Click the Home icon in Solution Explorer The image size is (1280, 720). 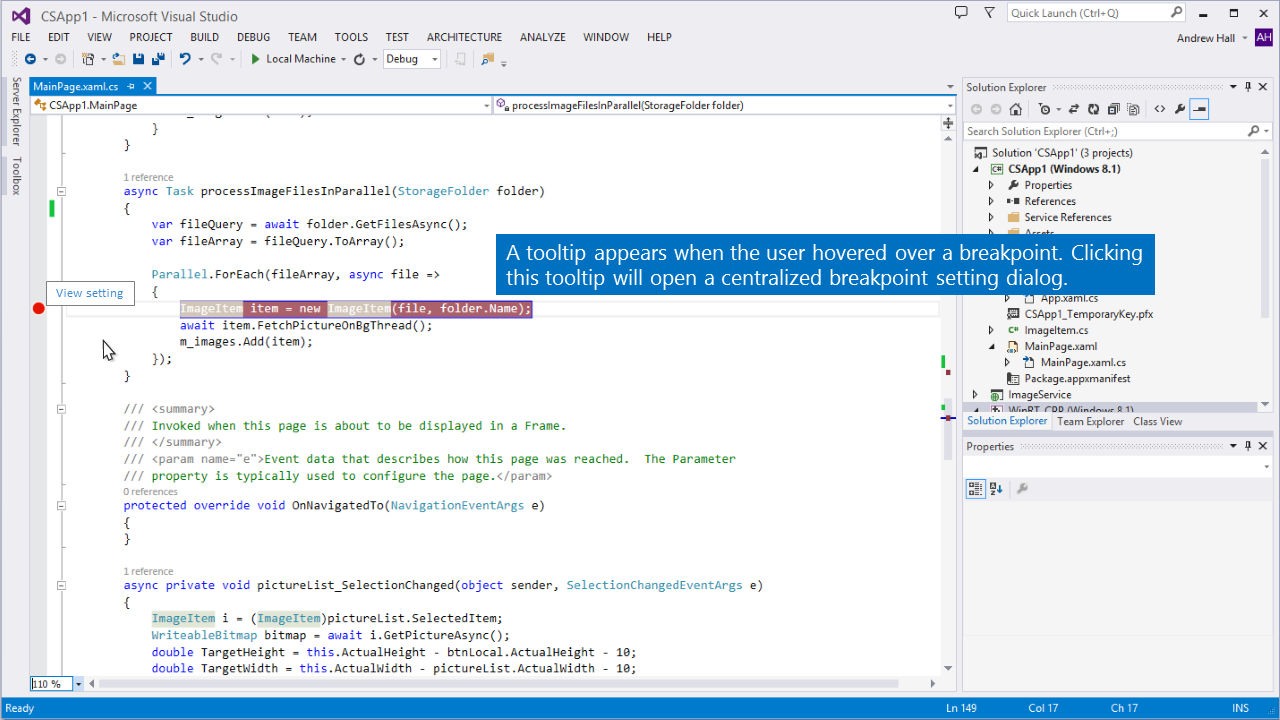click(x=1016, y=109)
